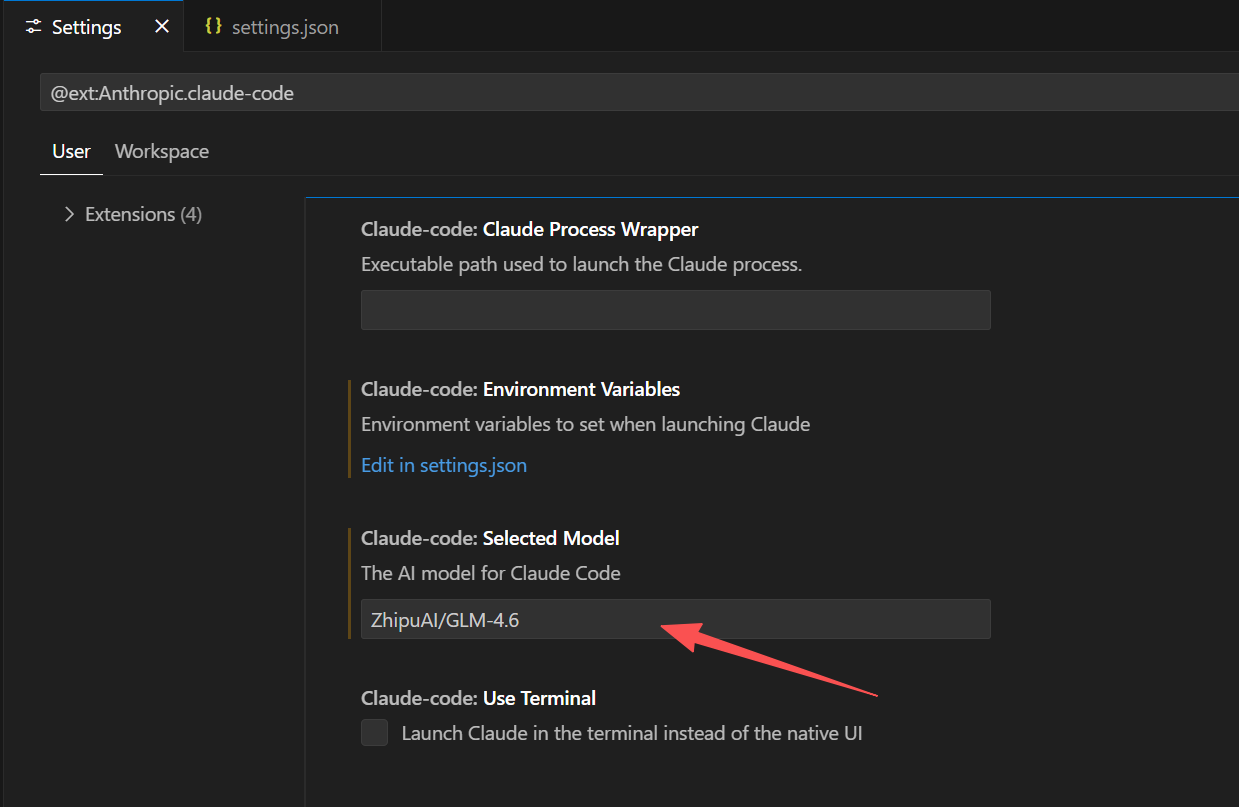Enable "Launch Claude in the terminal" checkbox

pyautogui.click(x=373, y=732)
